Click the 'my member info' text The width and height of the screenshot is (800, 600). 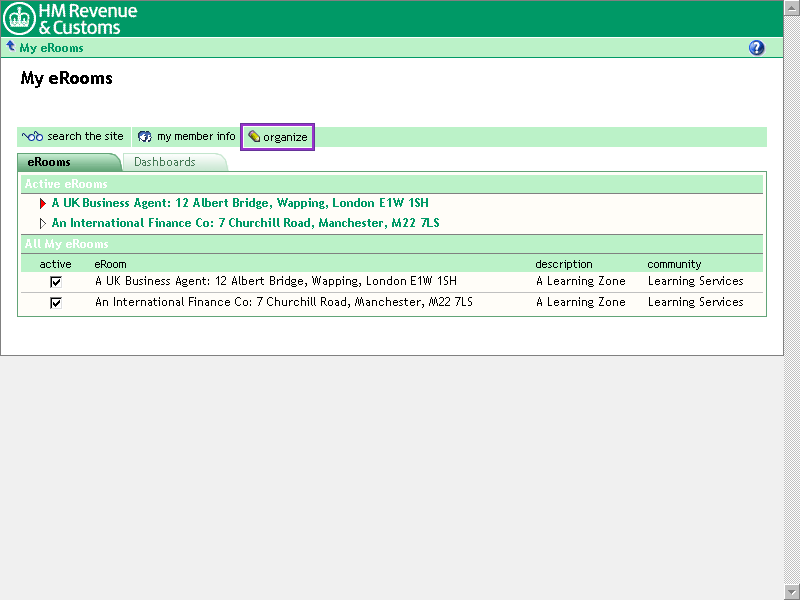click(x=196, y=137)
